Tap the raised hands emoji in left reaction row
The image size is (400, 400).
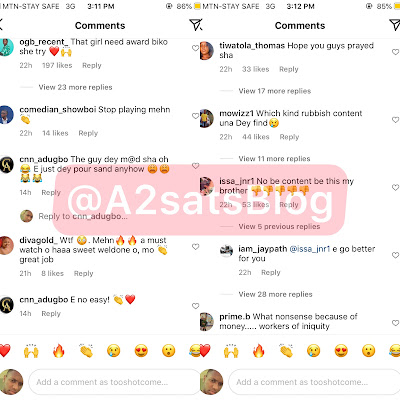point(31,351)
